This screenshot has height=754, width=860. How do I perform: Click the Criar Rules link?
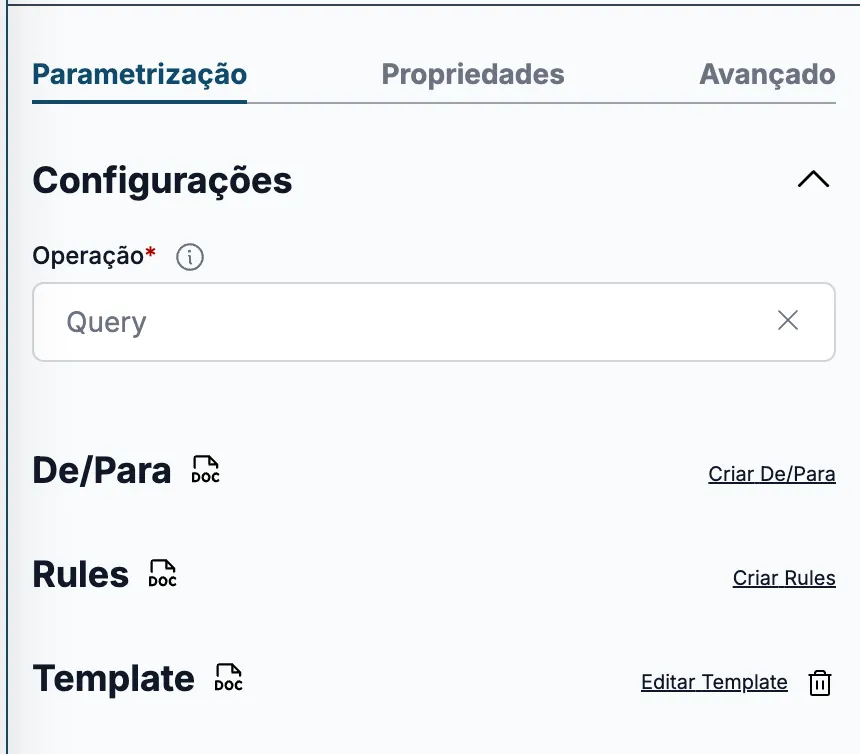click(784, 578)
